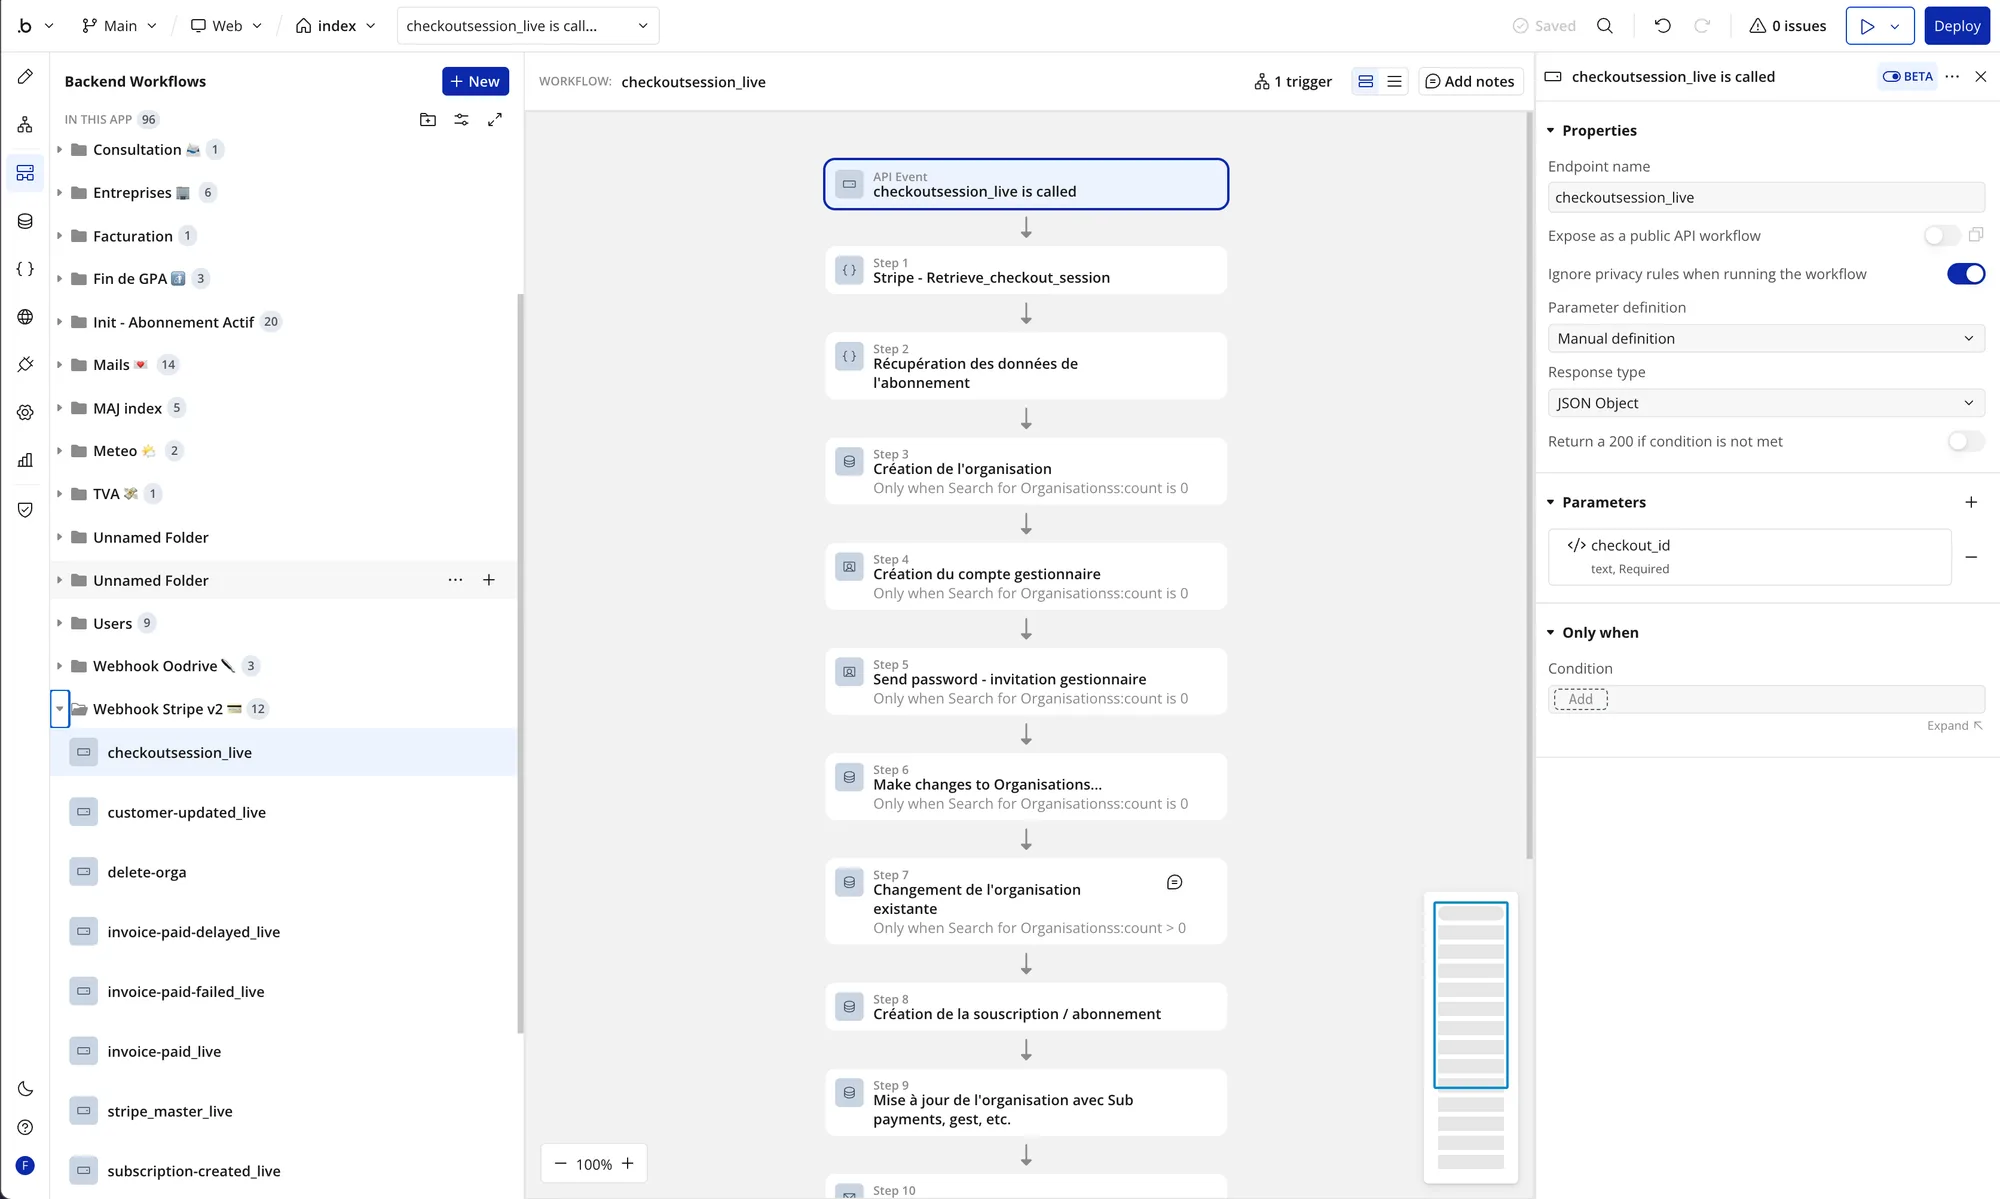Open the Plugins tab plug icon
This screenshot has width=2000, height=1199.
point(25,365)
